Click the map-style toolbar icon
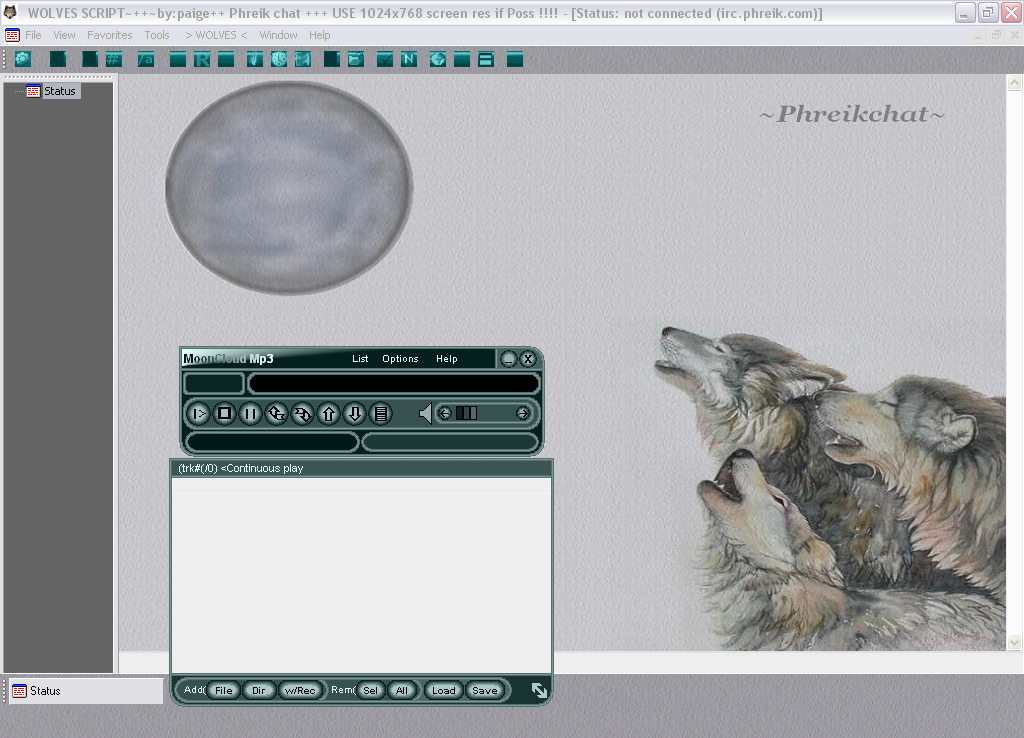Viewport: 1024px width, 738px height. 302,59
